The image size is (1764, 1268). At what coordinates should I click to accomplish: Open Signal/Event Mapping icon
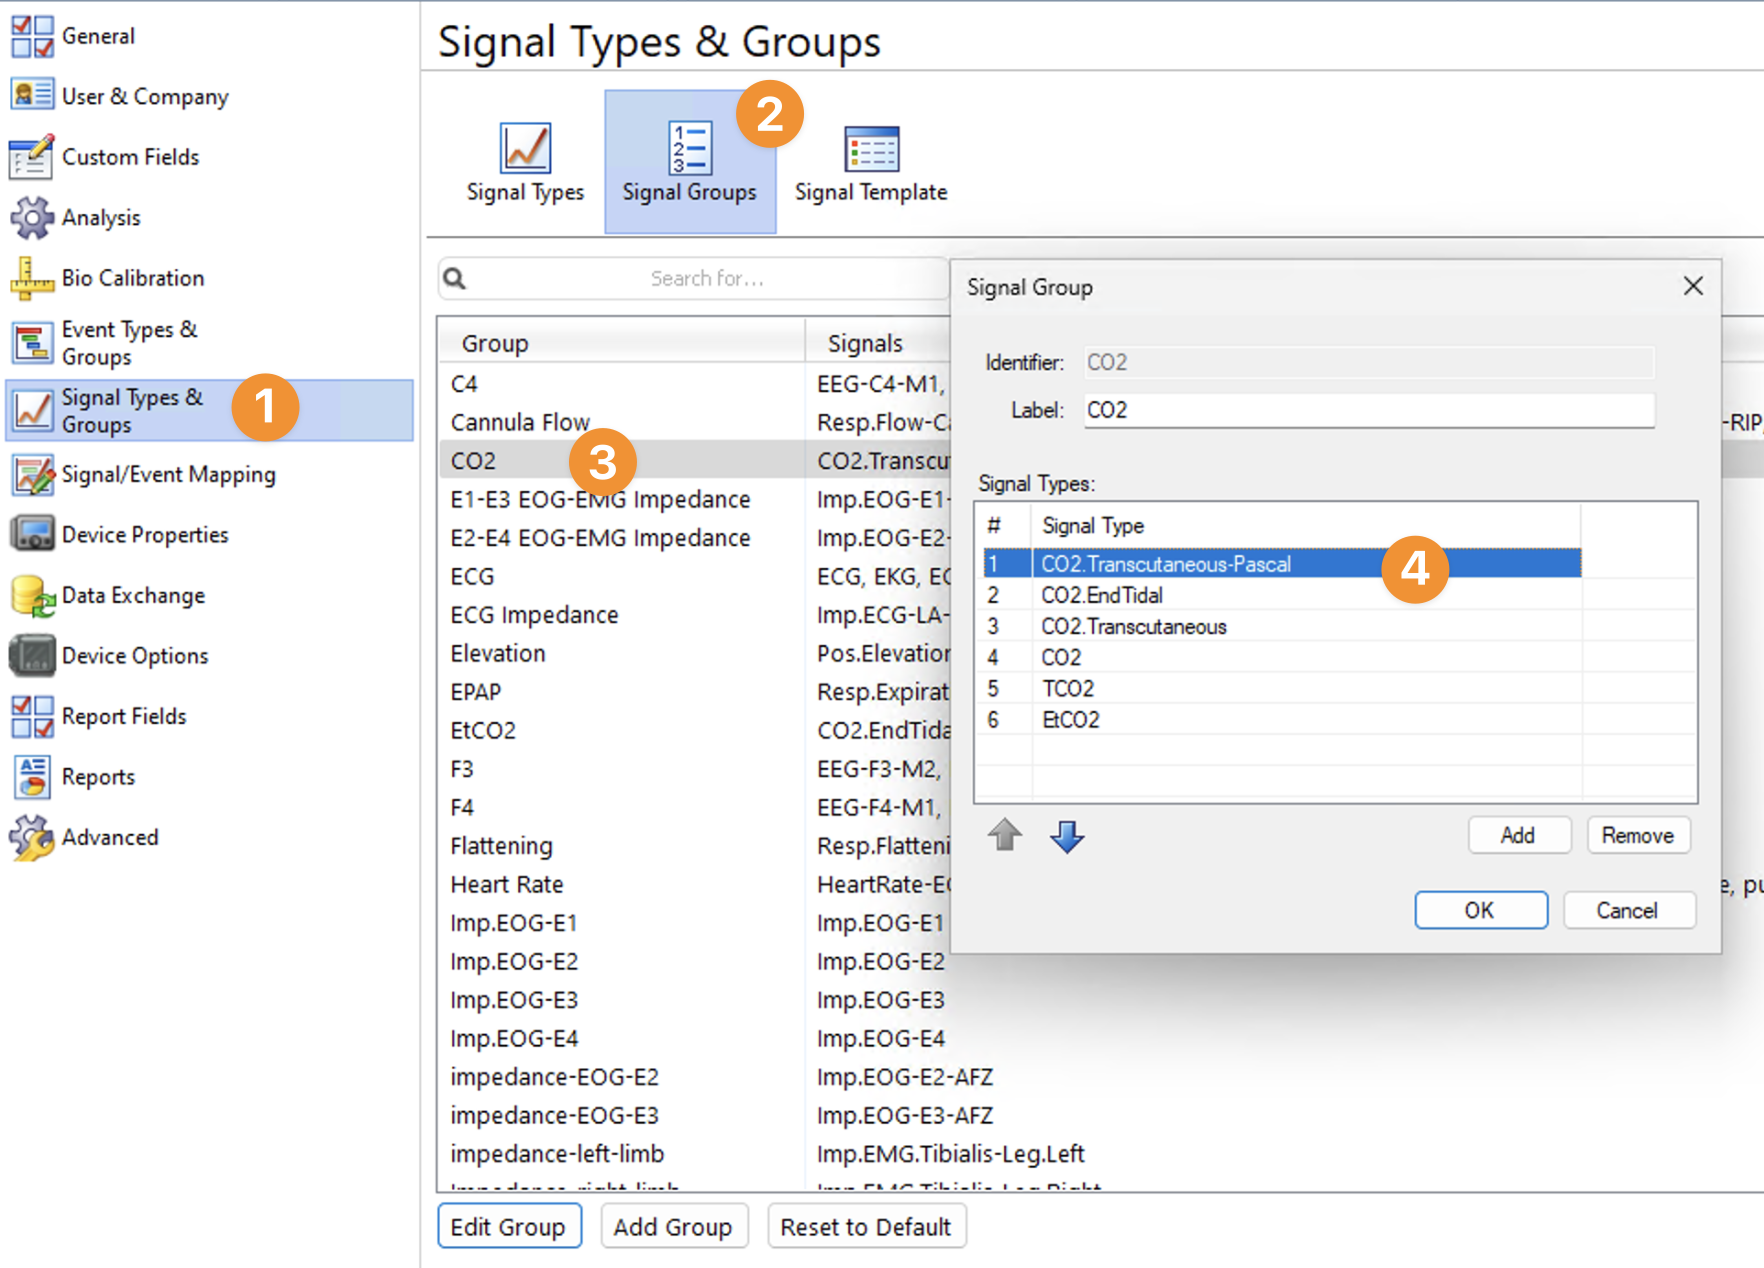(x=32, y=474)
